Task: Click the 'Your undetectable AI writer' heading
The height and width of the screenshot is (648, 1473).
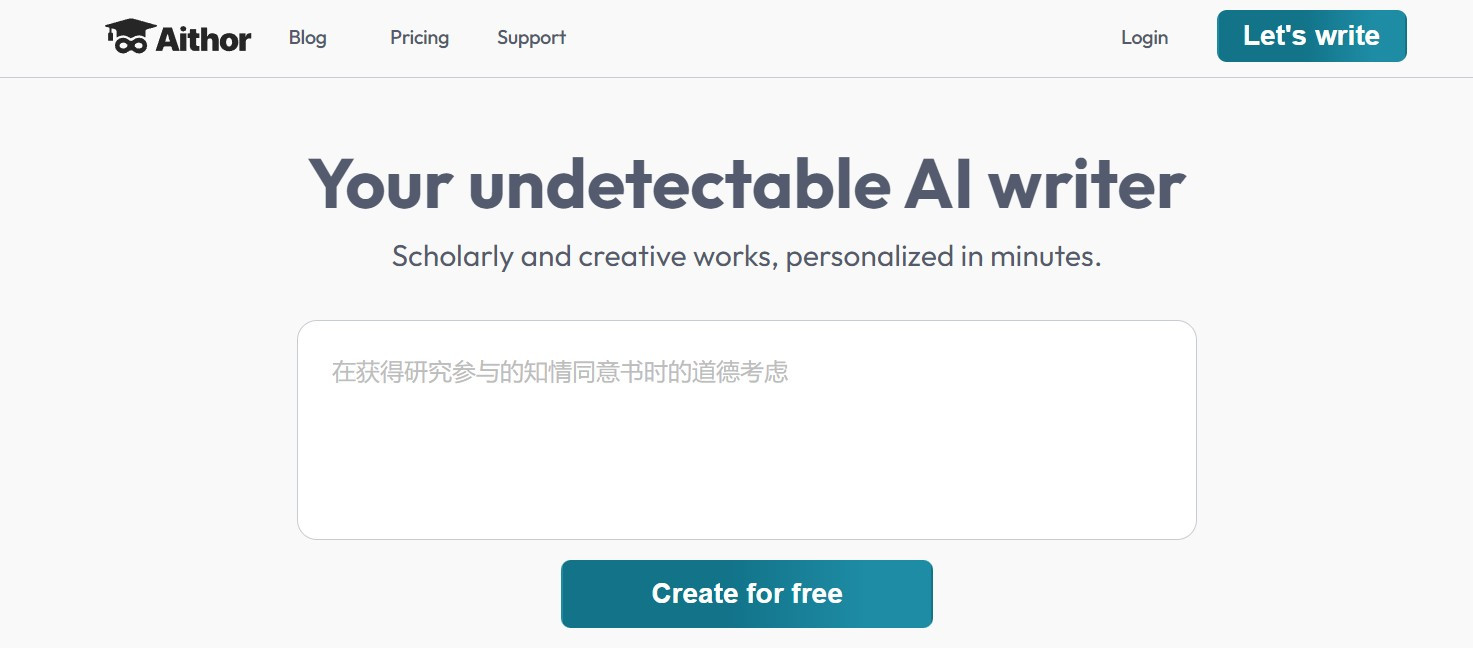Action: pyautogui.click(x=746, y=184)
